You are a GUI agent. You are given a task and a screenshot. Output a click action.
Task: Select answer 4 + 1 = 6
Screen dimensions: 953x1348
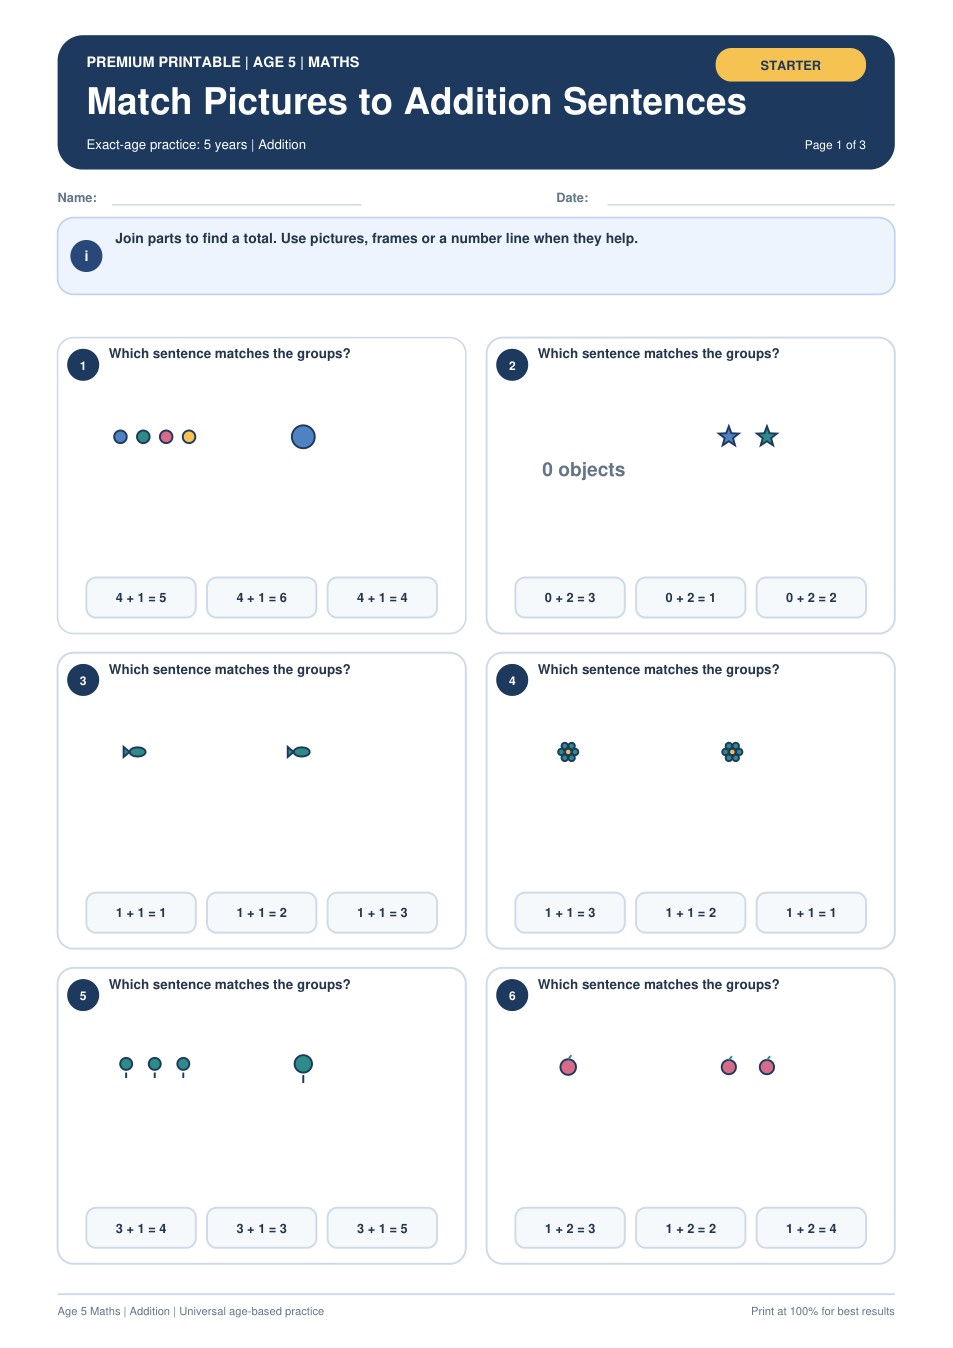(x=262, y=598)
